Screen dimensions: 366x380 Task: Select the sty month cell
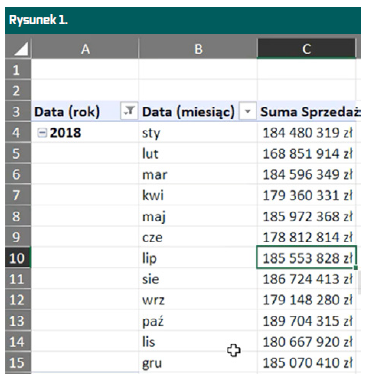[198, 132]
